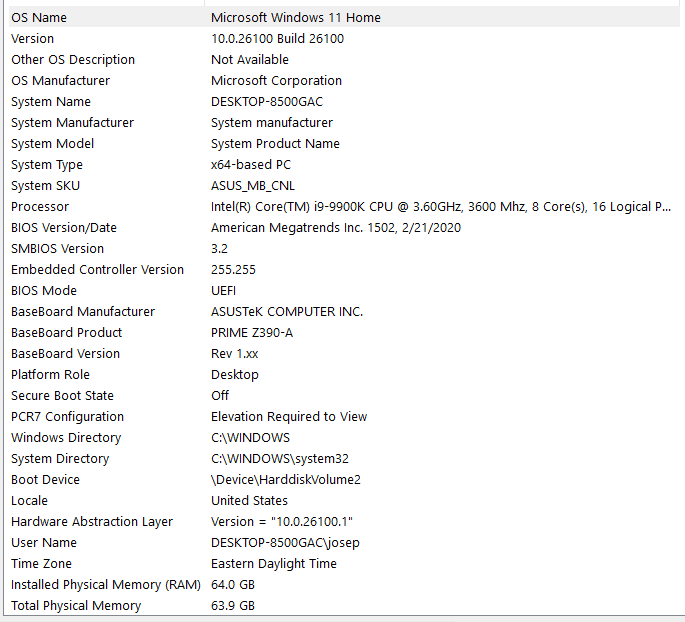Click the value System Product Name
The image size is (685, 622).
(275, 144)
